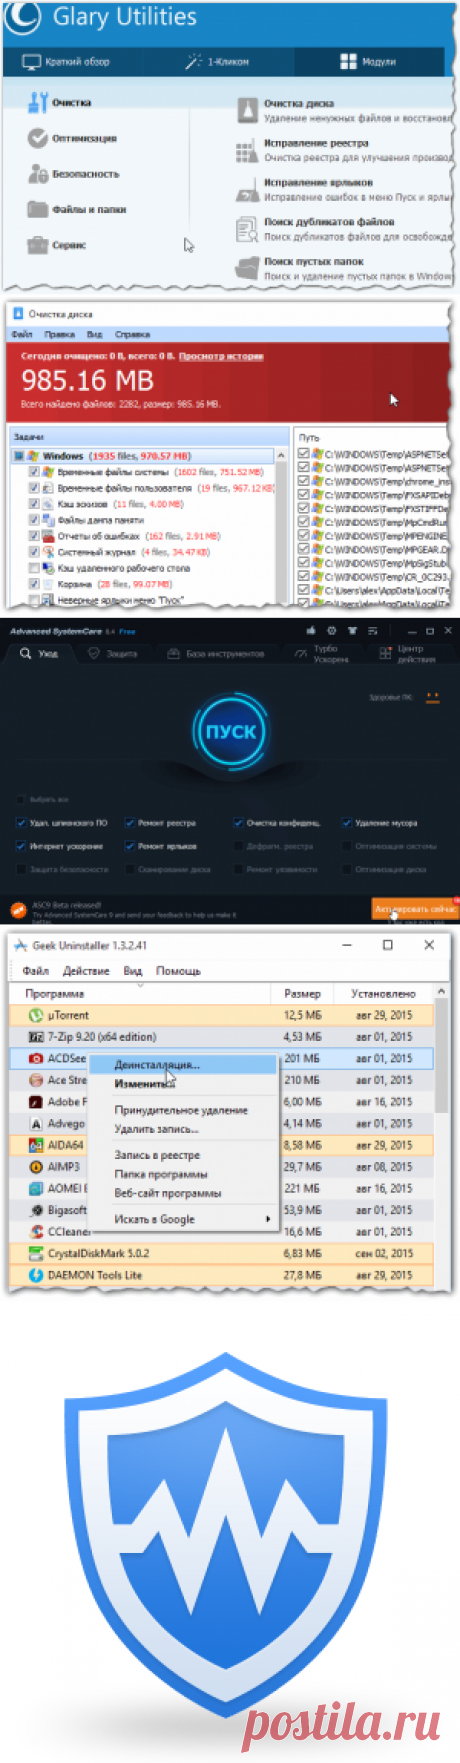The image size is (460, 1763).
Task: Toggle the Интернет ускорение checkbox
Action: click(21, 846)
